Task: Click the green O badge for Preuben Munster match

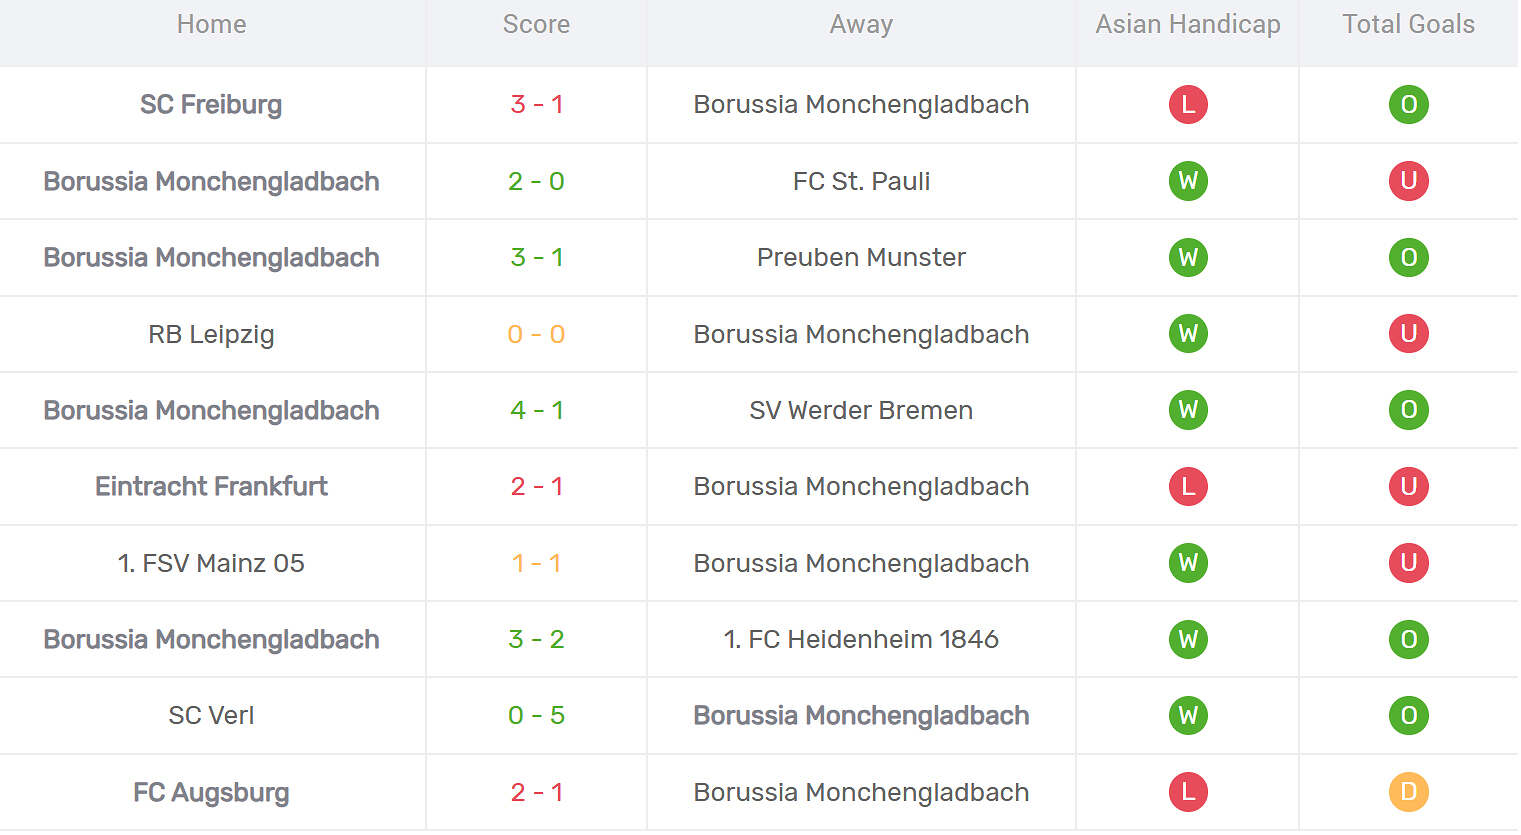Action: (x=1408, y=258)
